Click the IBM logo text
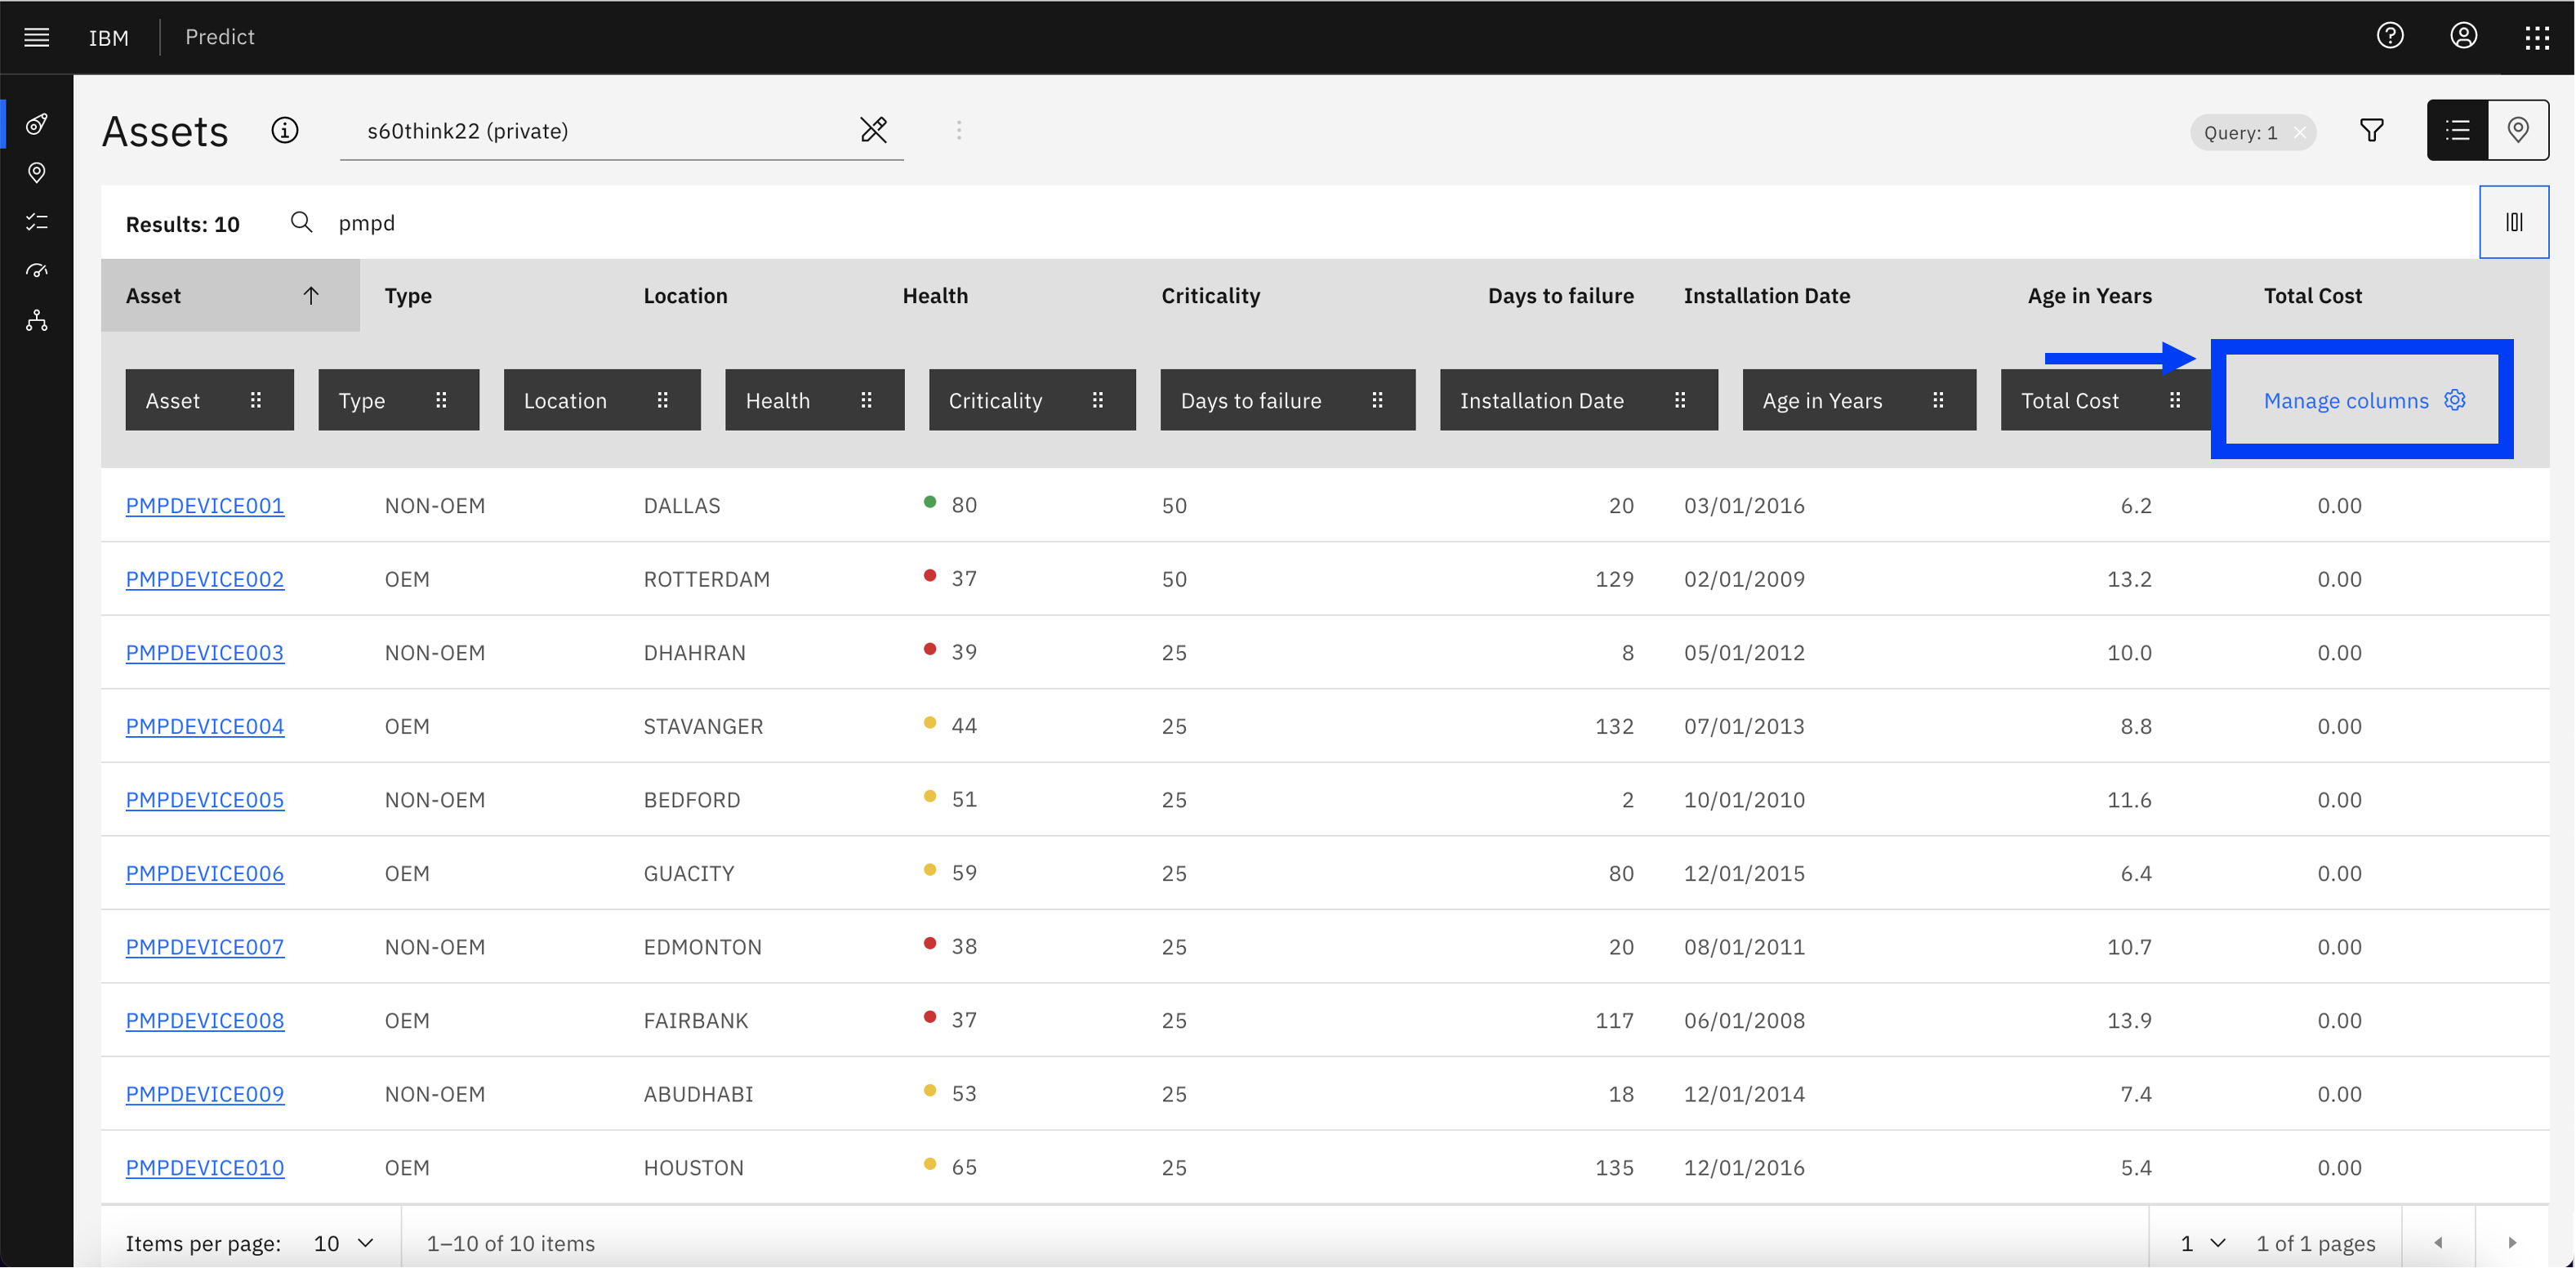The width and height of the screenshot is (2576, 1268). 109,38
